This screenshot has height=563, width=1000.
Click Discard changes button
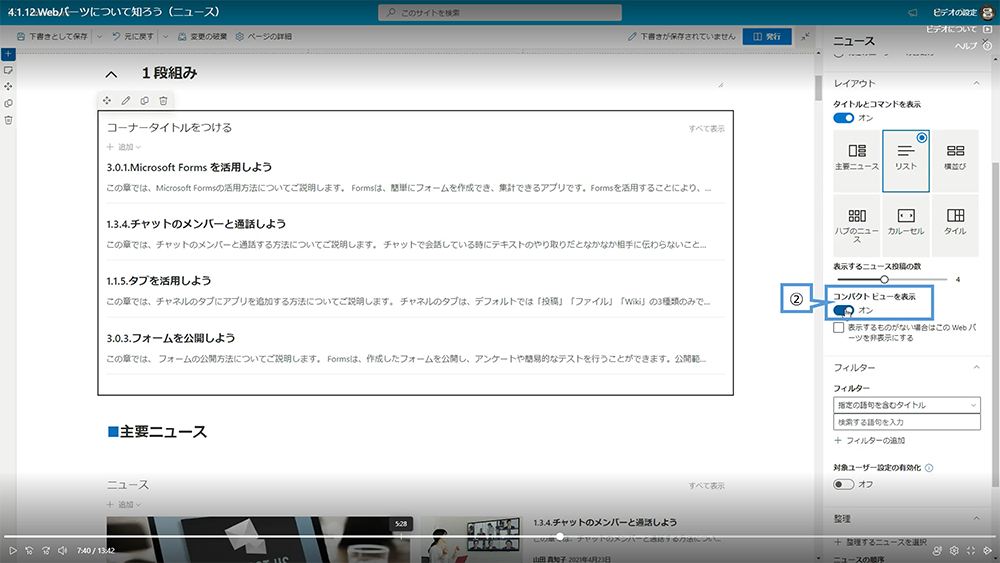pyautogui.click(x=202, y=36)
